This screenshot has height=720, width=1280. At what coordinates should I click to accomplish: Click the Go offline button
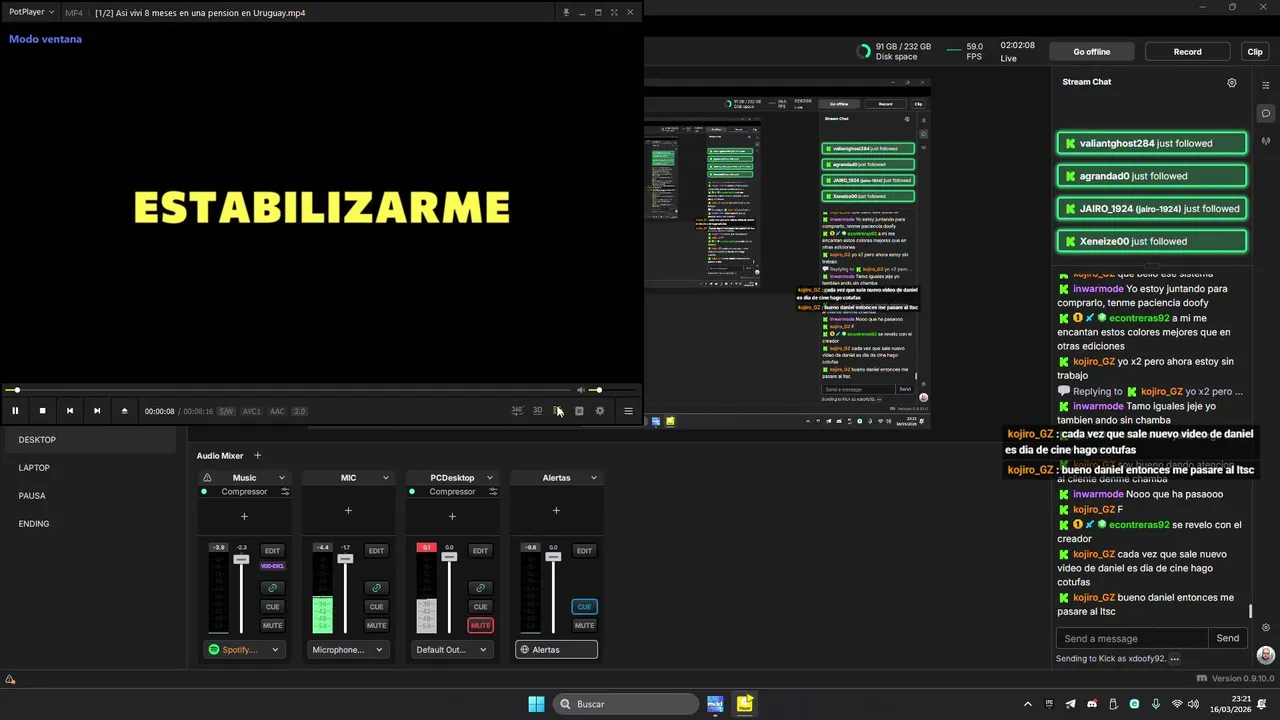(x=1092, y=52)
